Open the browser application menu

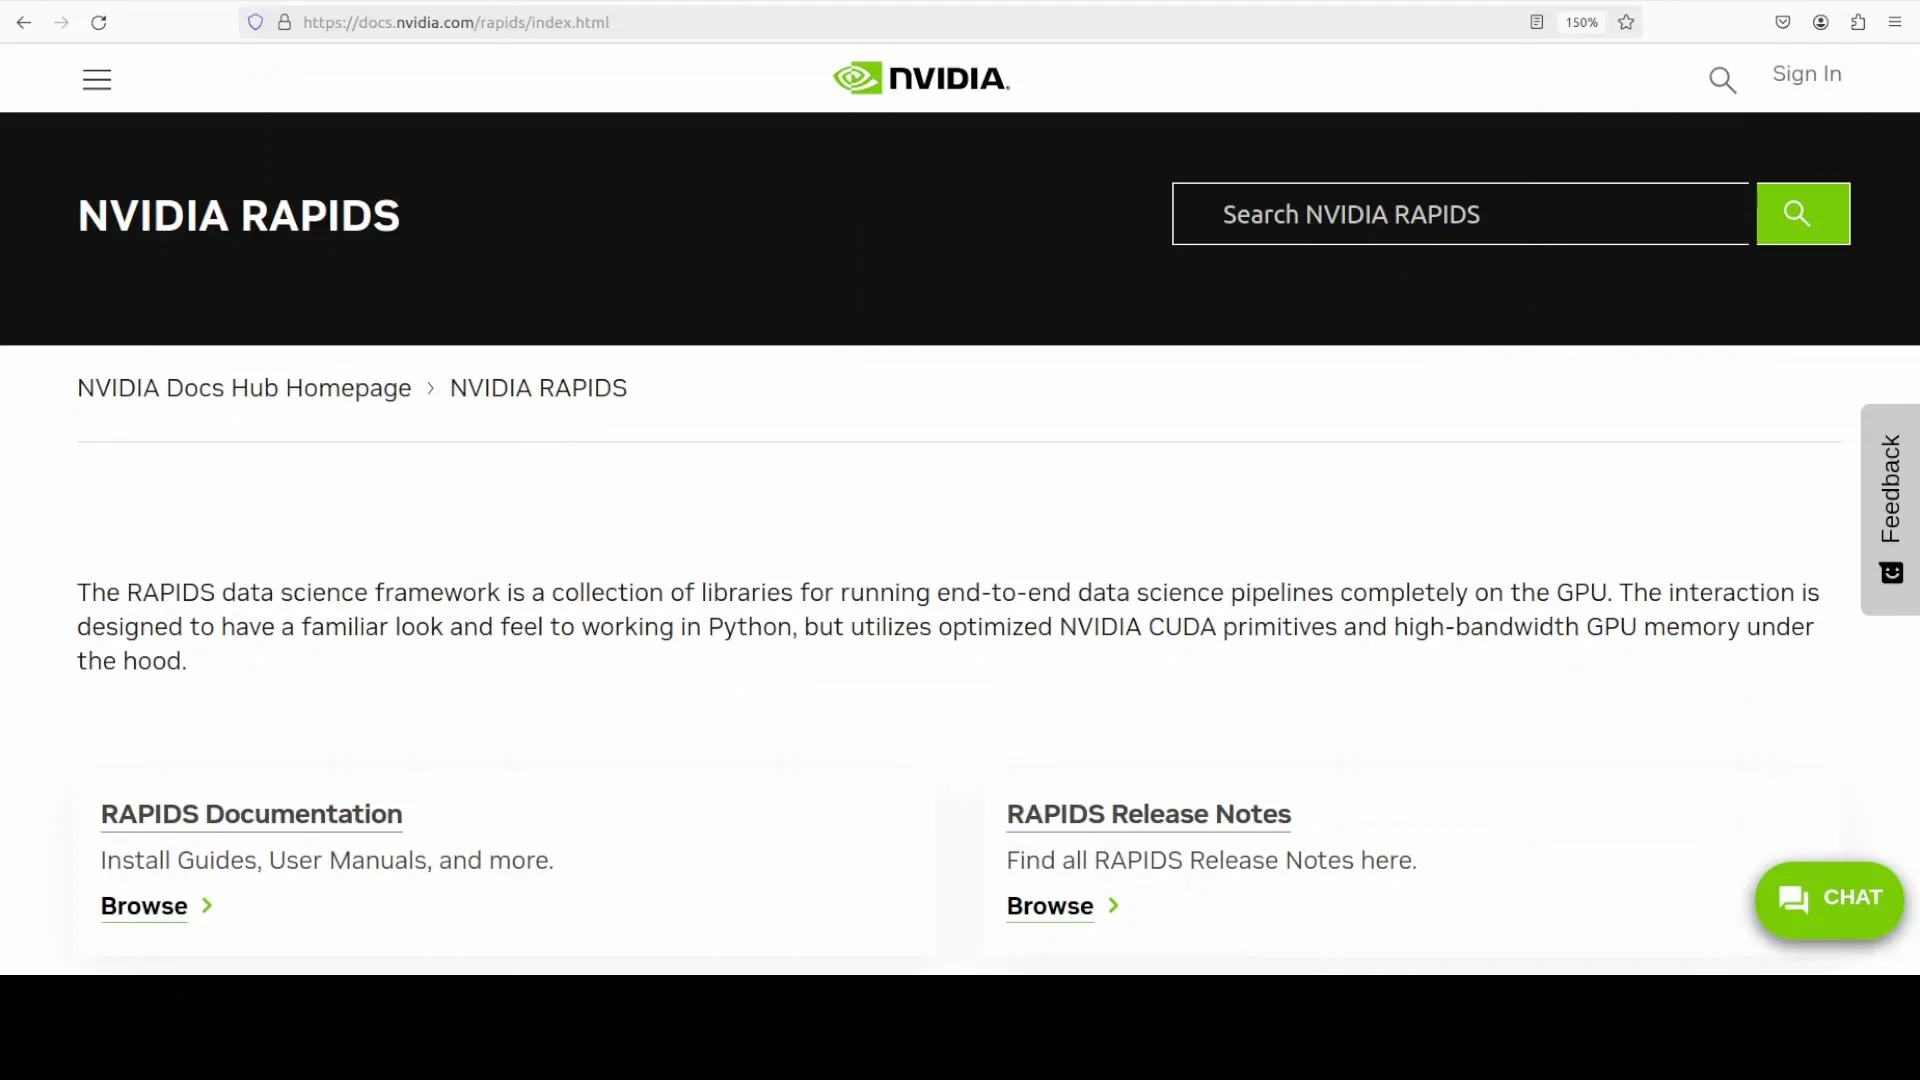coord(1895,22)
